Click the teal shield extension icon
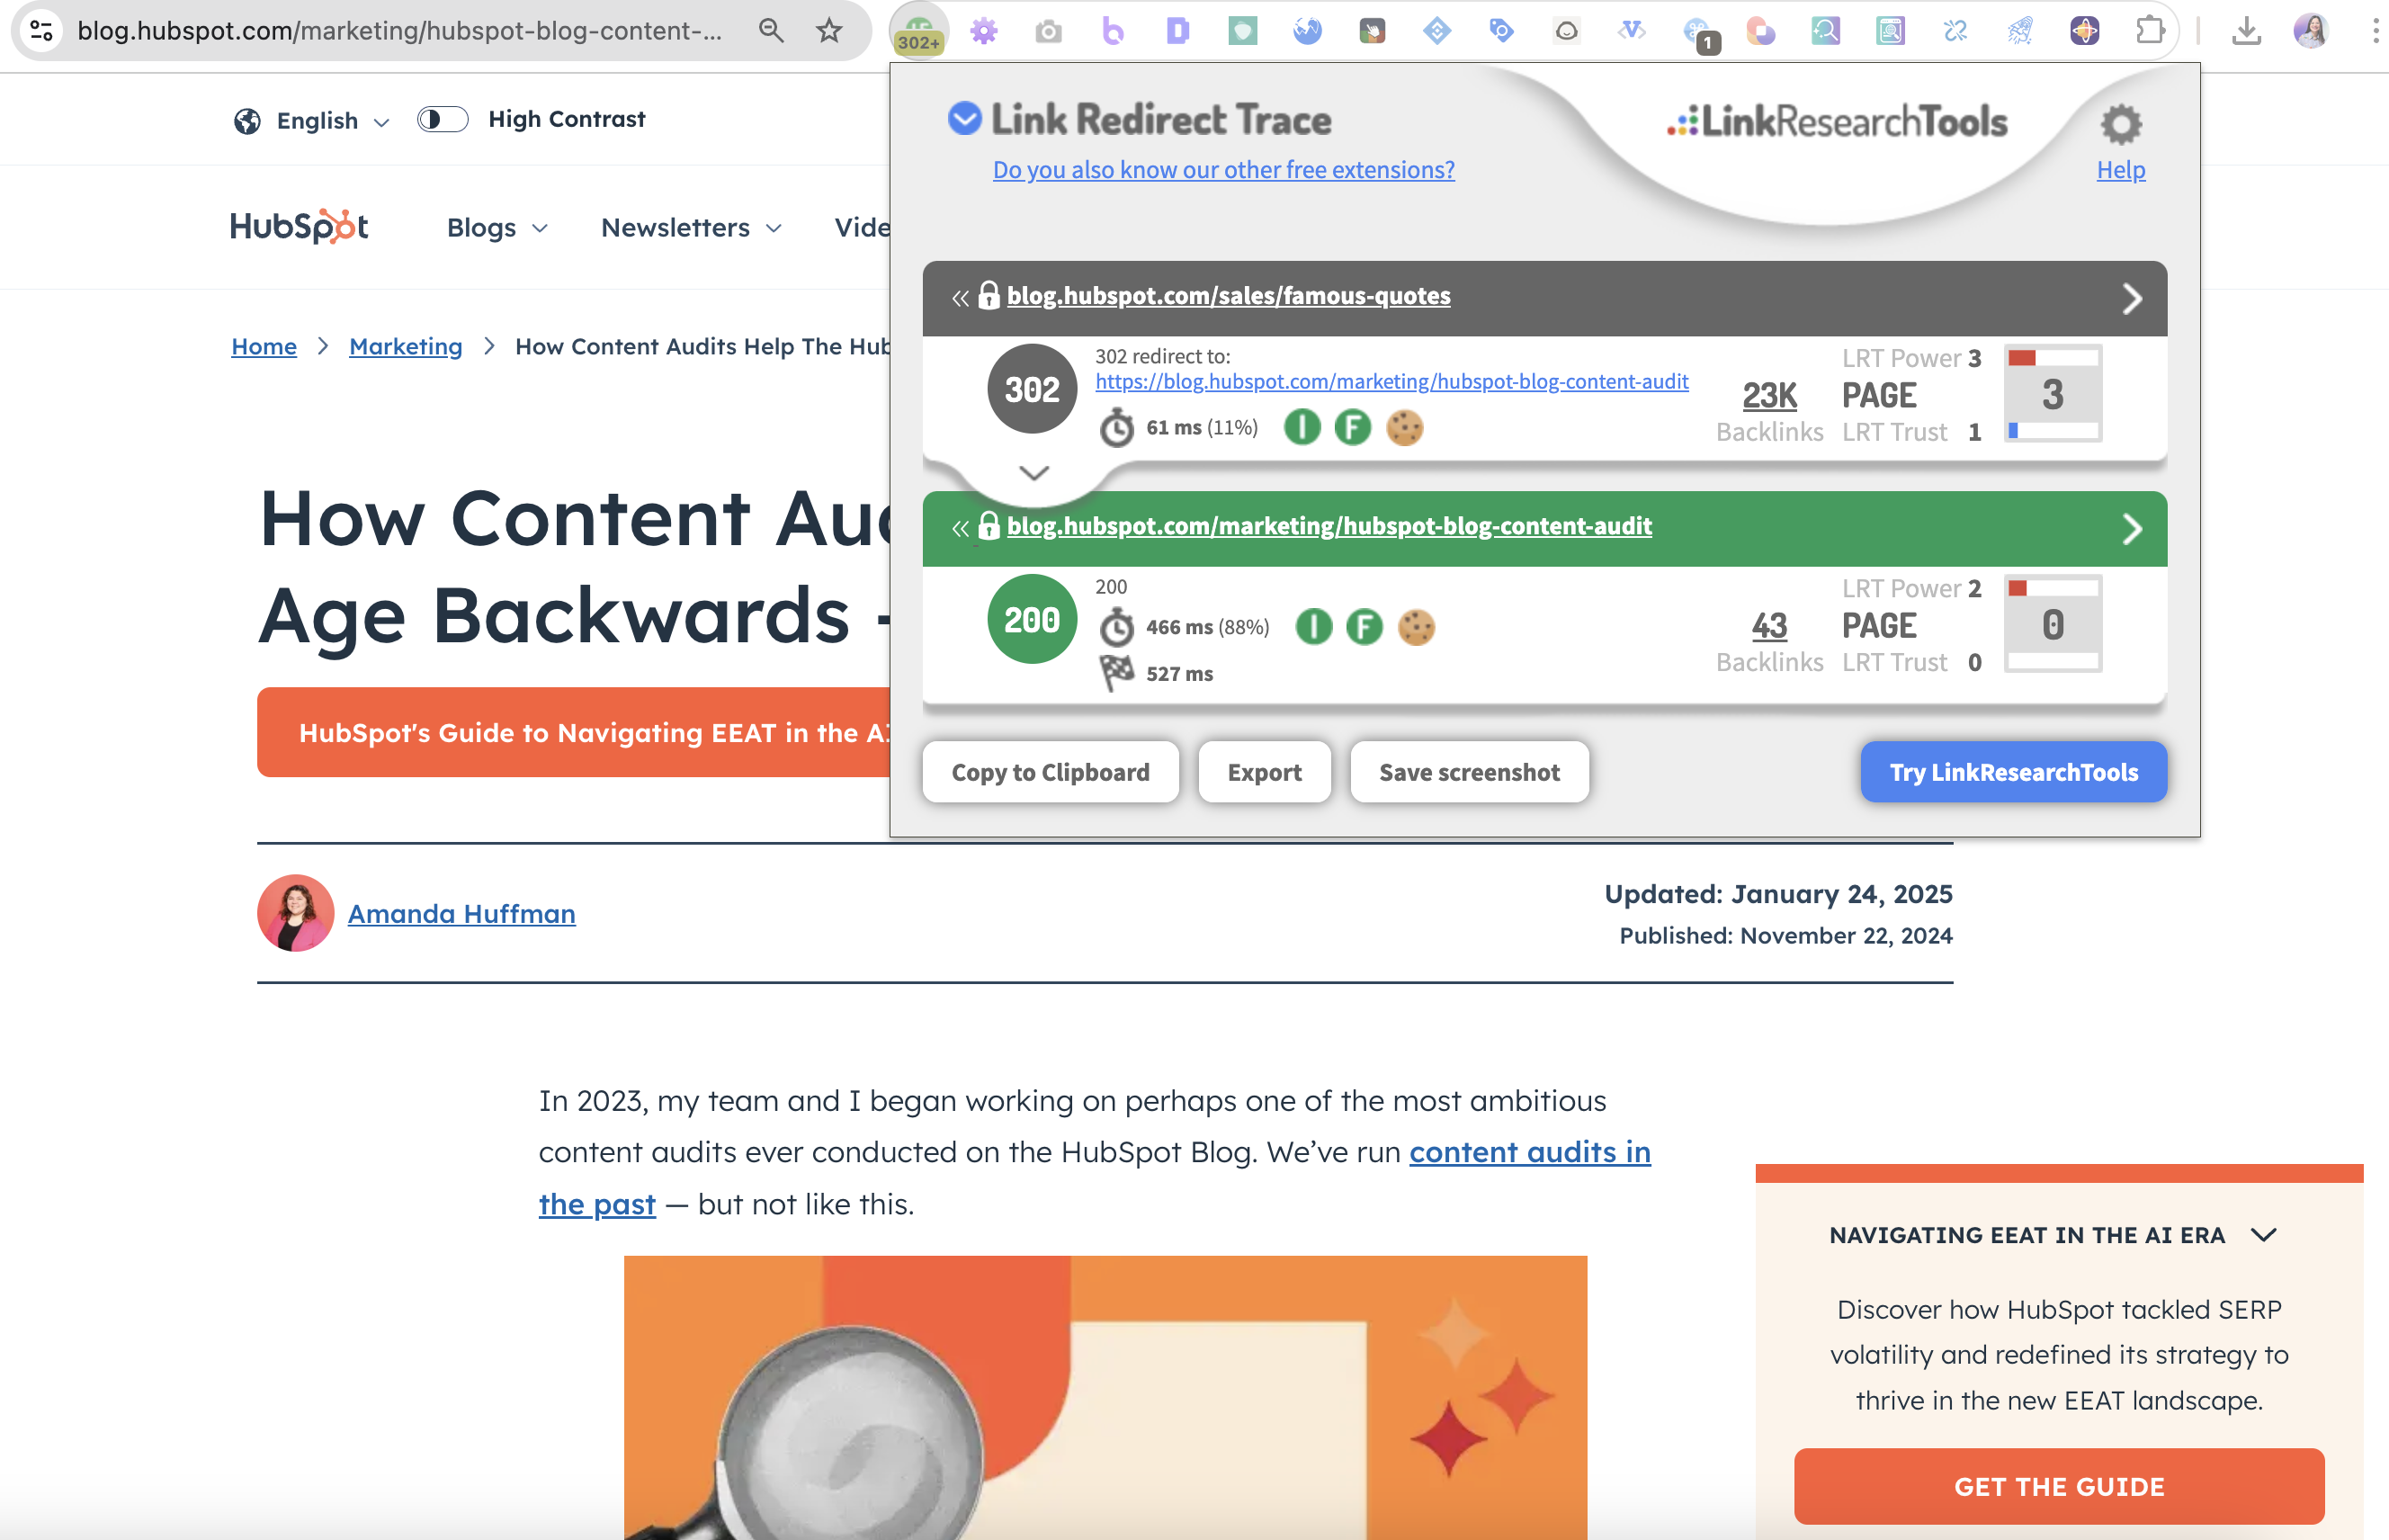Viewport: 2389px width, 1540px height. [1242, 31]
